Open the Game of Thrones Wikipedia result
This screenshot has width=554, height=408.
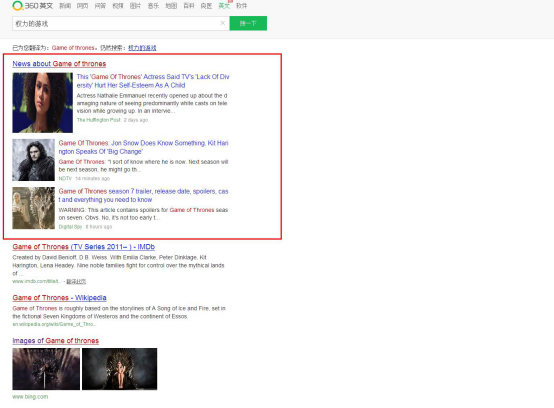(59, 297)
